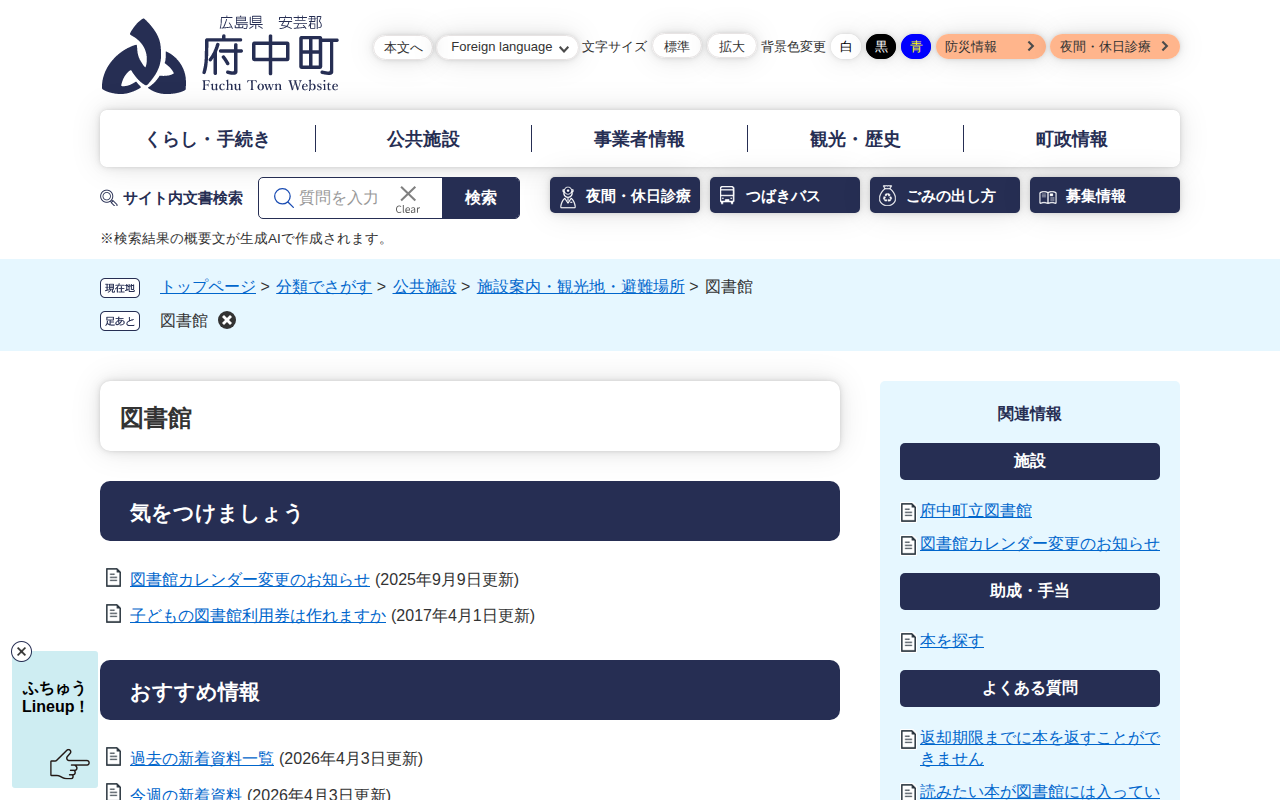Open 募集情報 book icon shortcut
Viewport: 1280px width, 800px height.
pos(1105,196)
